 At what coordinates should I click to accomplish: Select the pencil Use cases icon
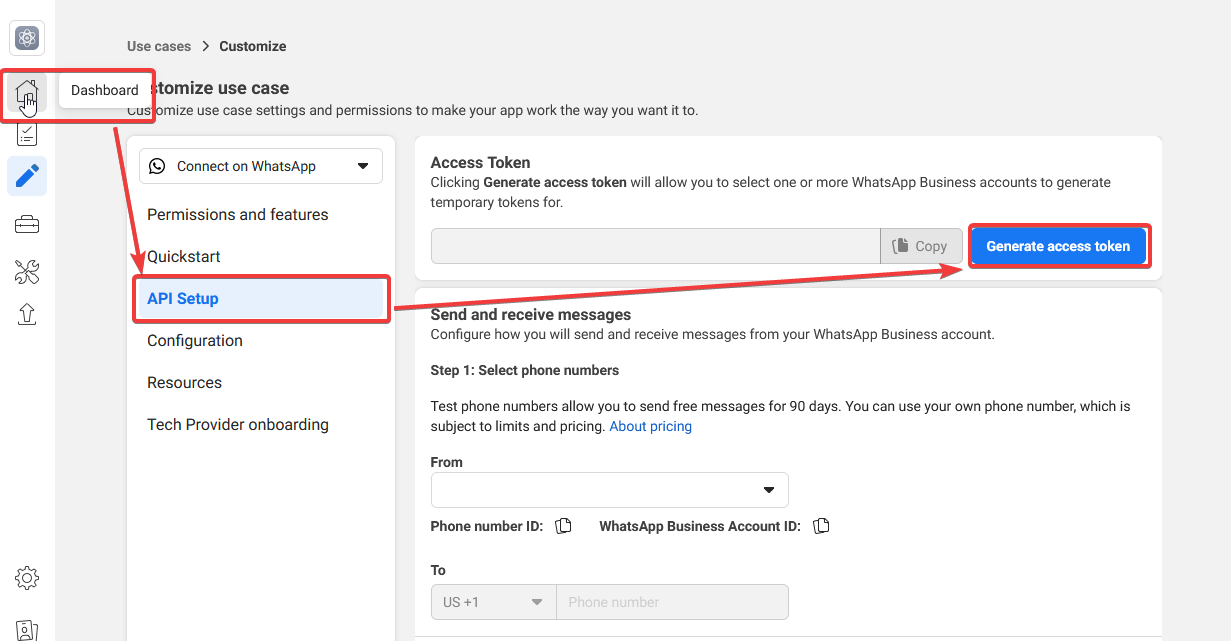click(27, 176)
